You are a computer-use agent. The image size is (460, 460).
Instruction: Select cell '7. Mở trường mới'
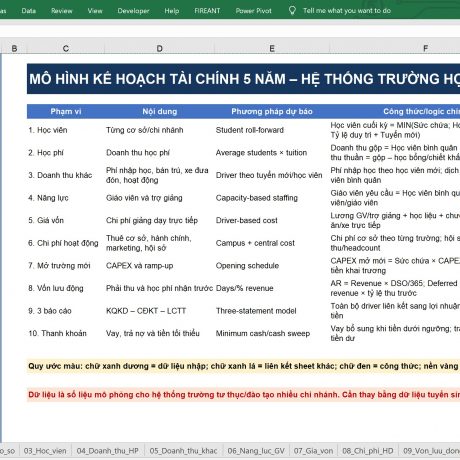tap(66, 266)
